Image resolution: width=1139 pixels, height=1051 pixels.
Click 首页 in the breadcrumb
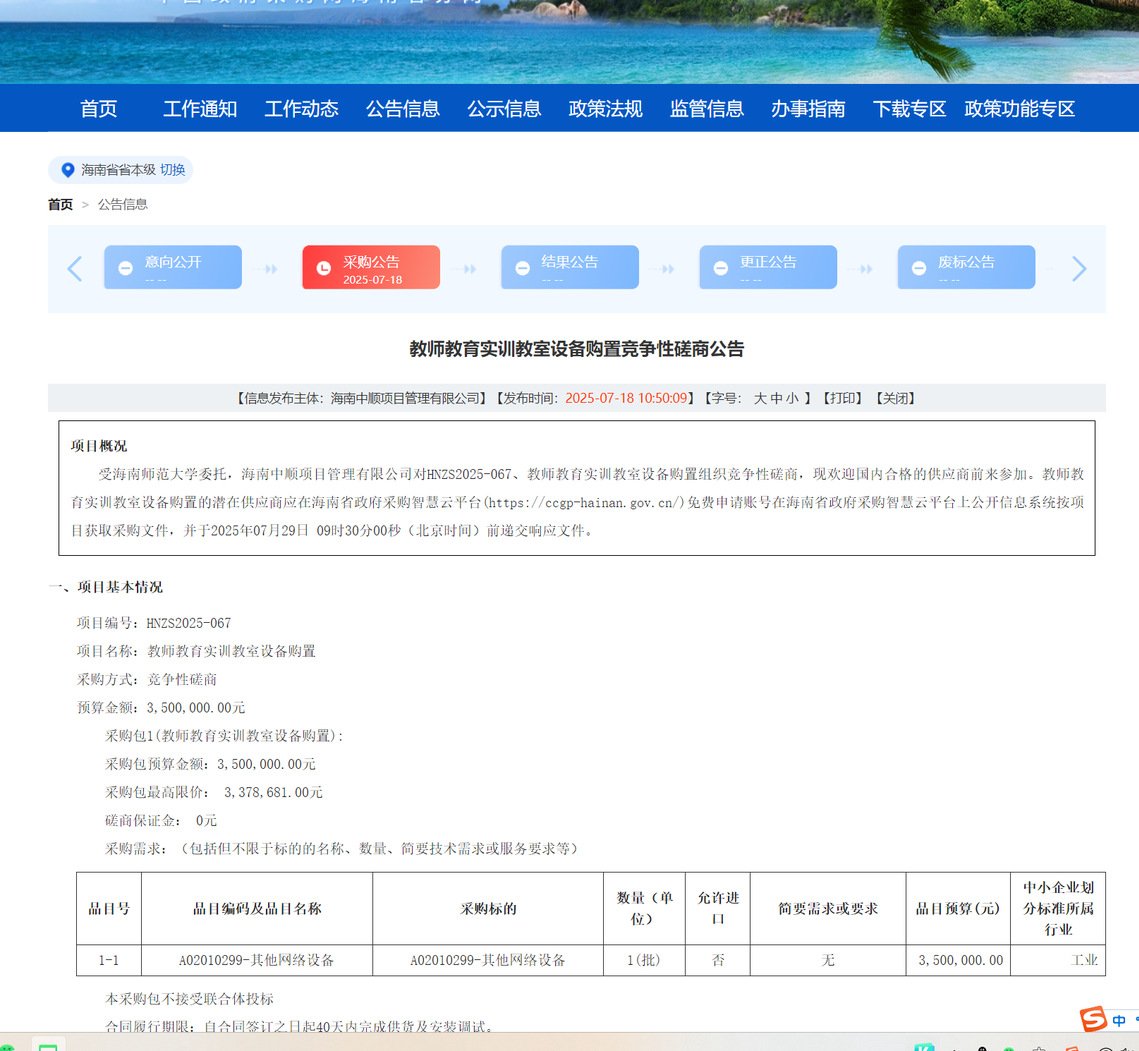click(60, 204)
